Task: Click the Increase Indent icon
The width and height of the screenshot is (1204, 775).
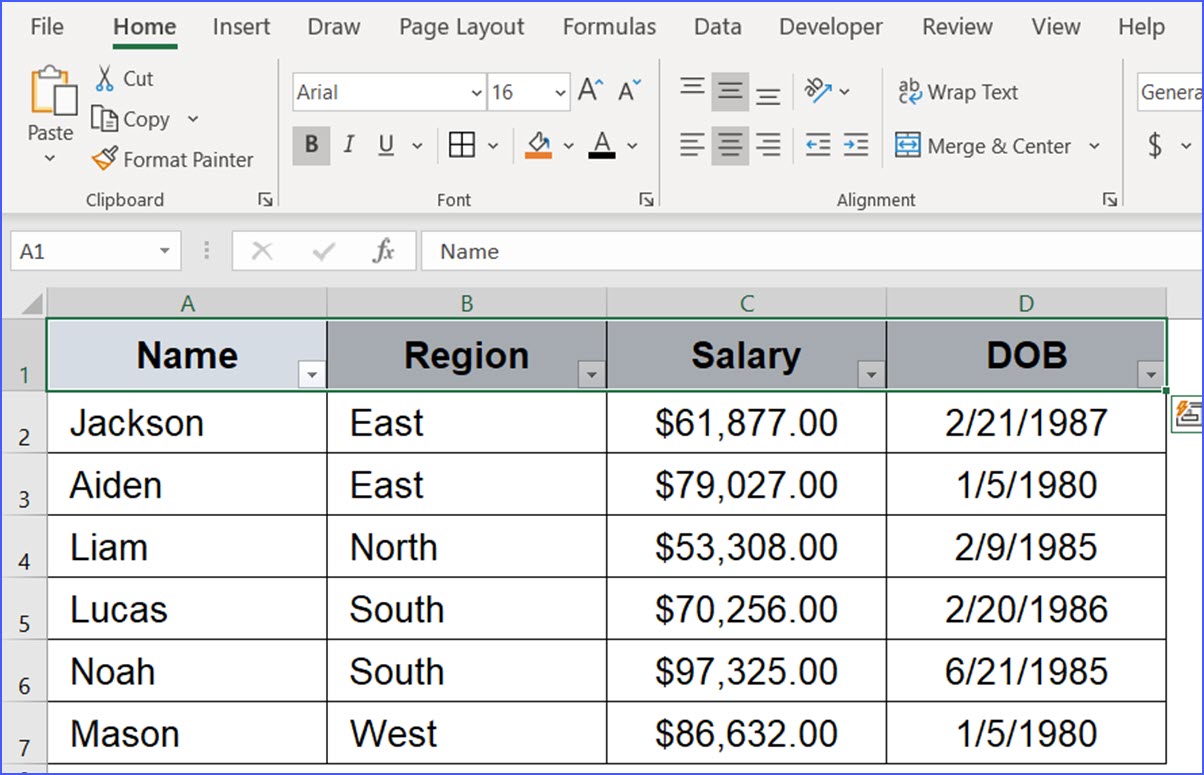Action: point(856,146)
